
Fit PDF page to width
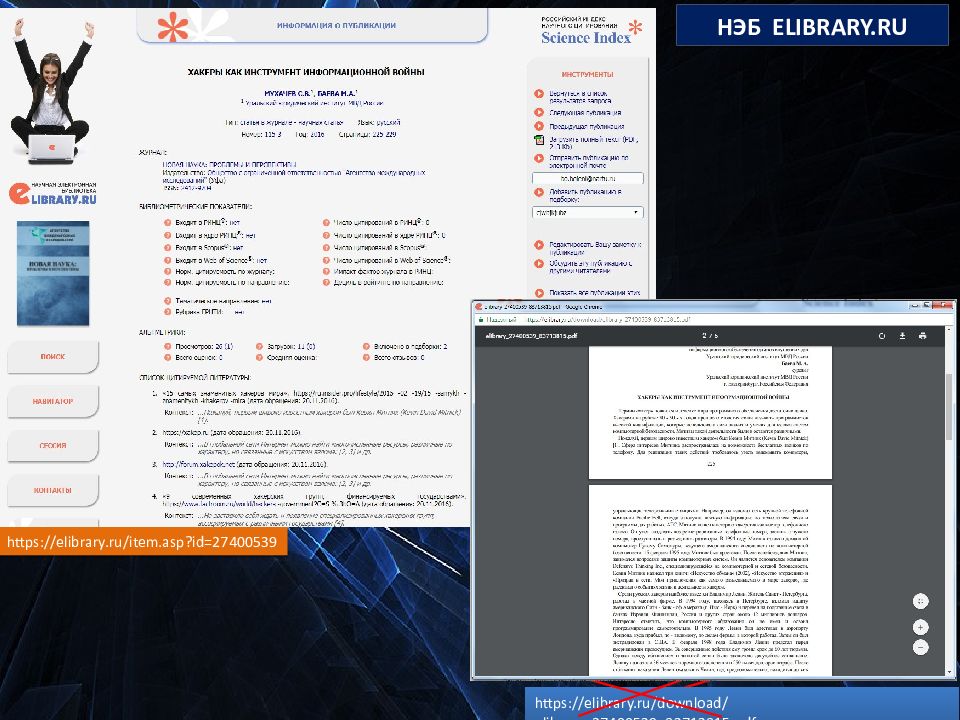click(920, 601)
